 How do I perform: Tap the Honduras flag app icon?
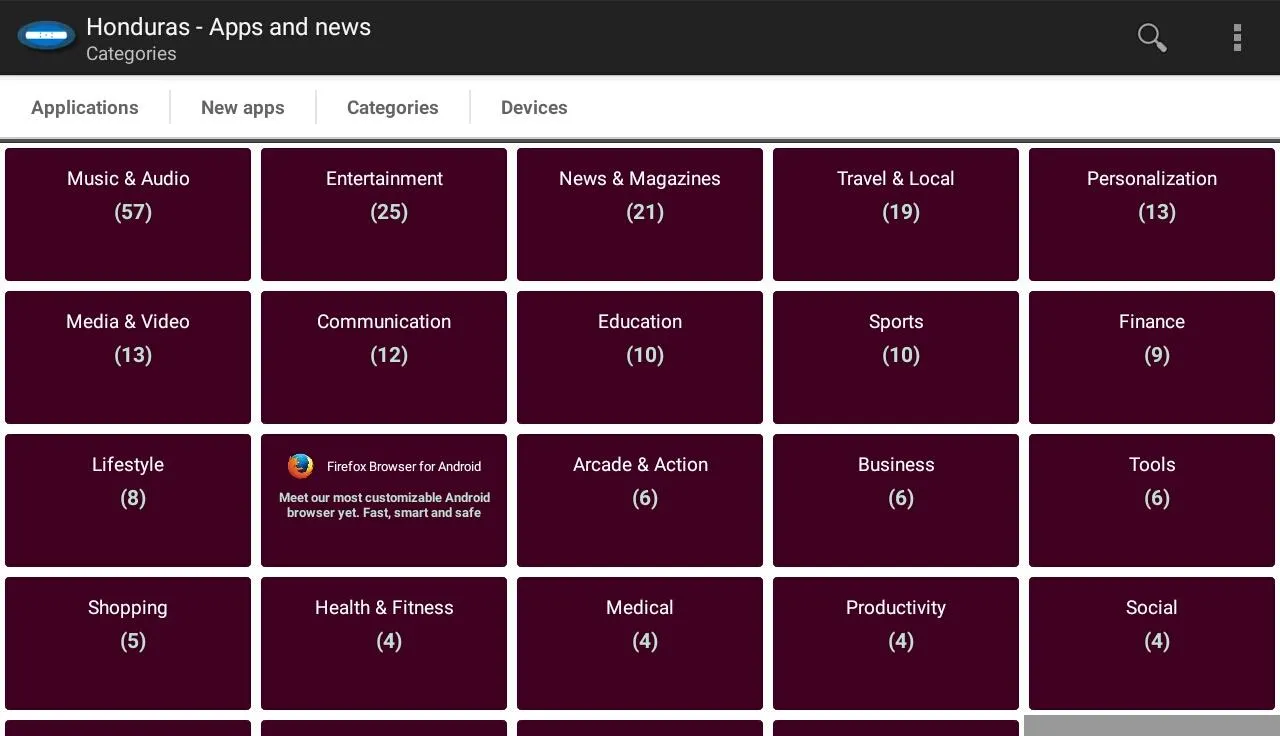point(46,37)
